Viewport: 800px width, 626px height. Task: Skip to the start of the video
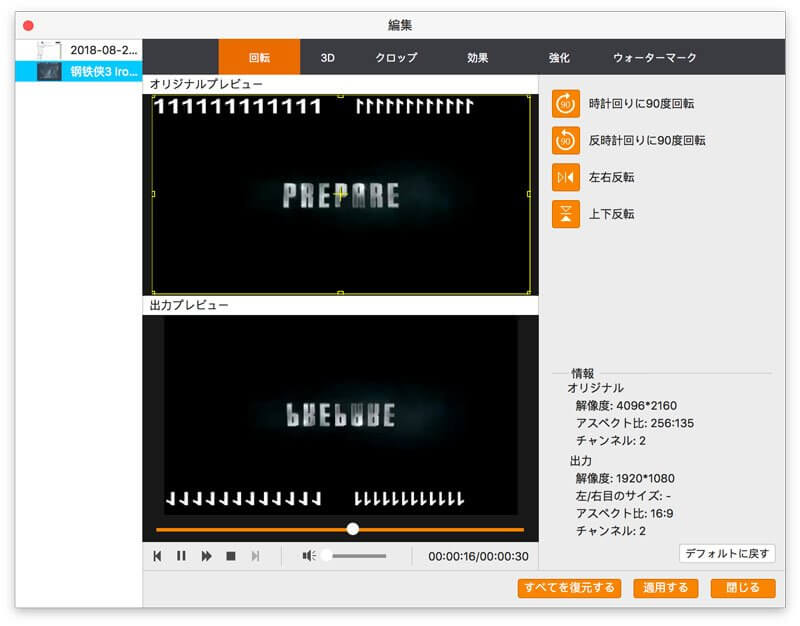tap(157, 556)
